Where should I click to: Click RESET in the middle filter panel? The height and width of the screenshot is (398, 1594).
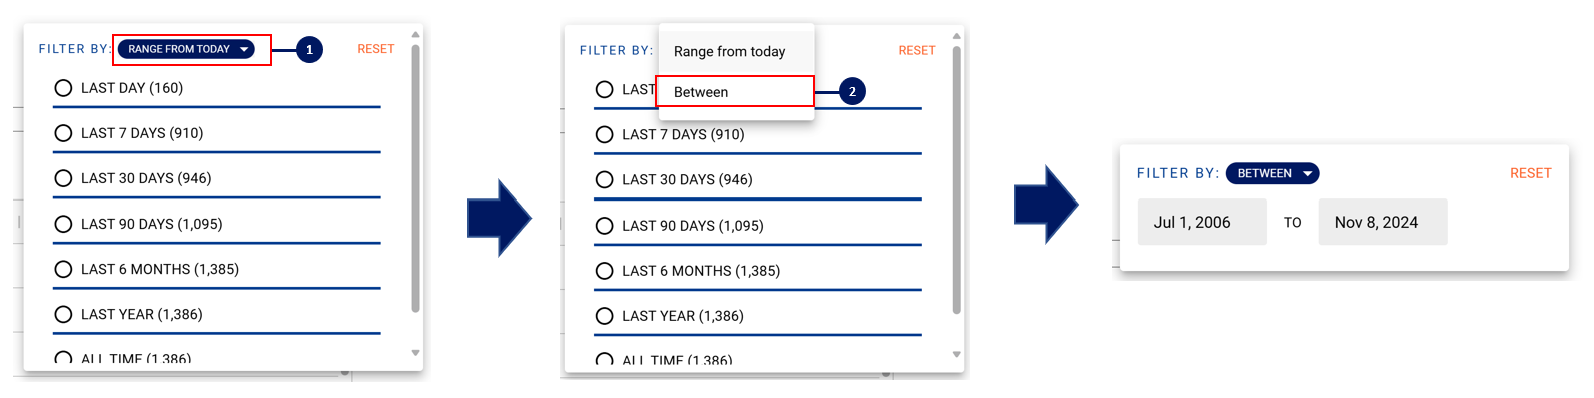(917, 50)
